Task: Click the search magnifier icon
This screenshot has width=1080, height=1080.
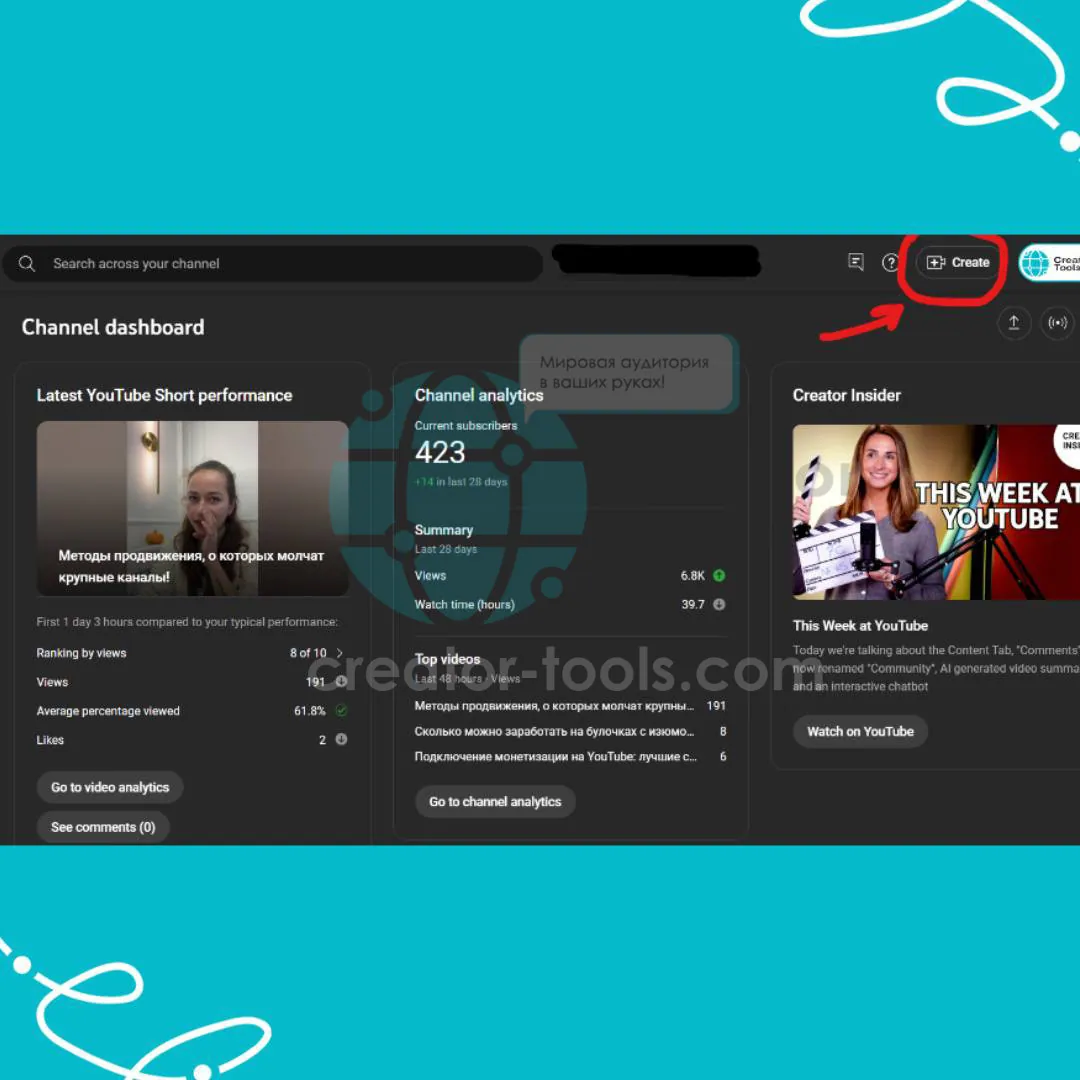Action: coord(27,264)
